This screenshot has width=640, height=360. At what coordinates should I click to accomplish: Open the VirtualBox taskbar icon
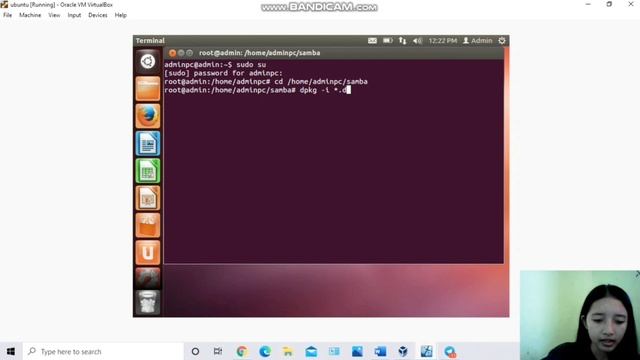pyautogui.click(x=403, y=351)
